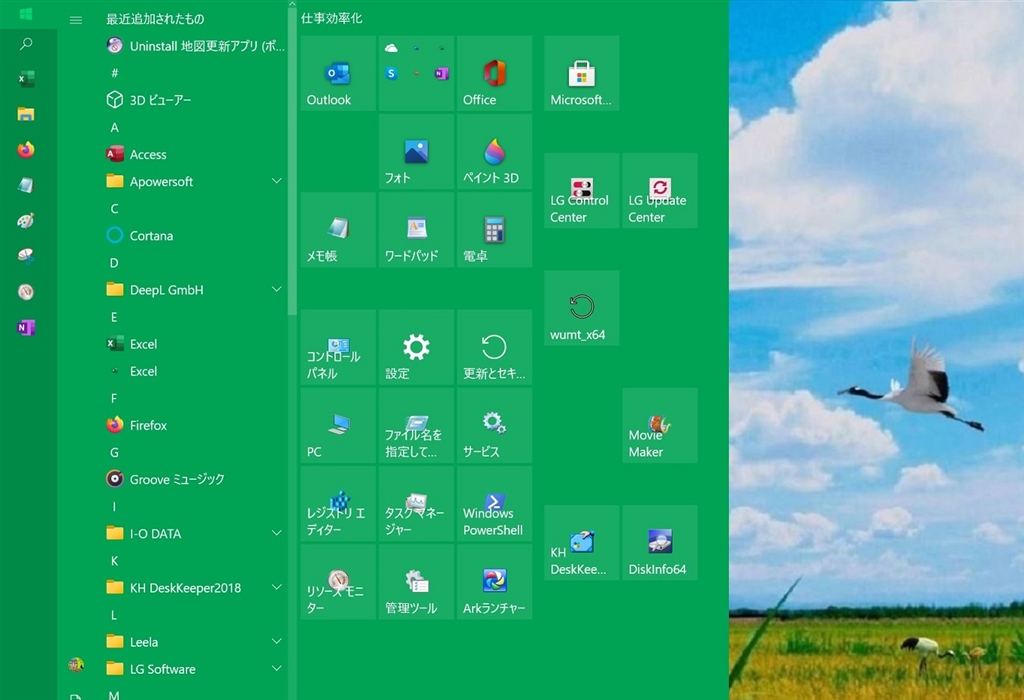
Task: Open the Paint palette icon in sidebar
Action: 26,221
